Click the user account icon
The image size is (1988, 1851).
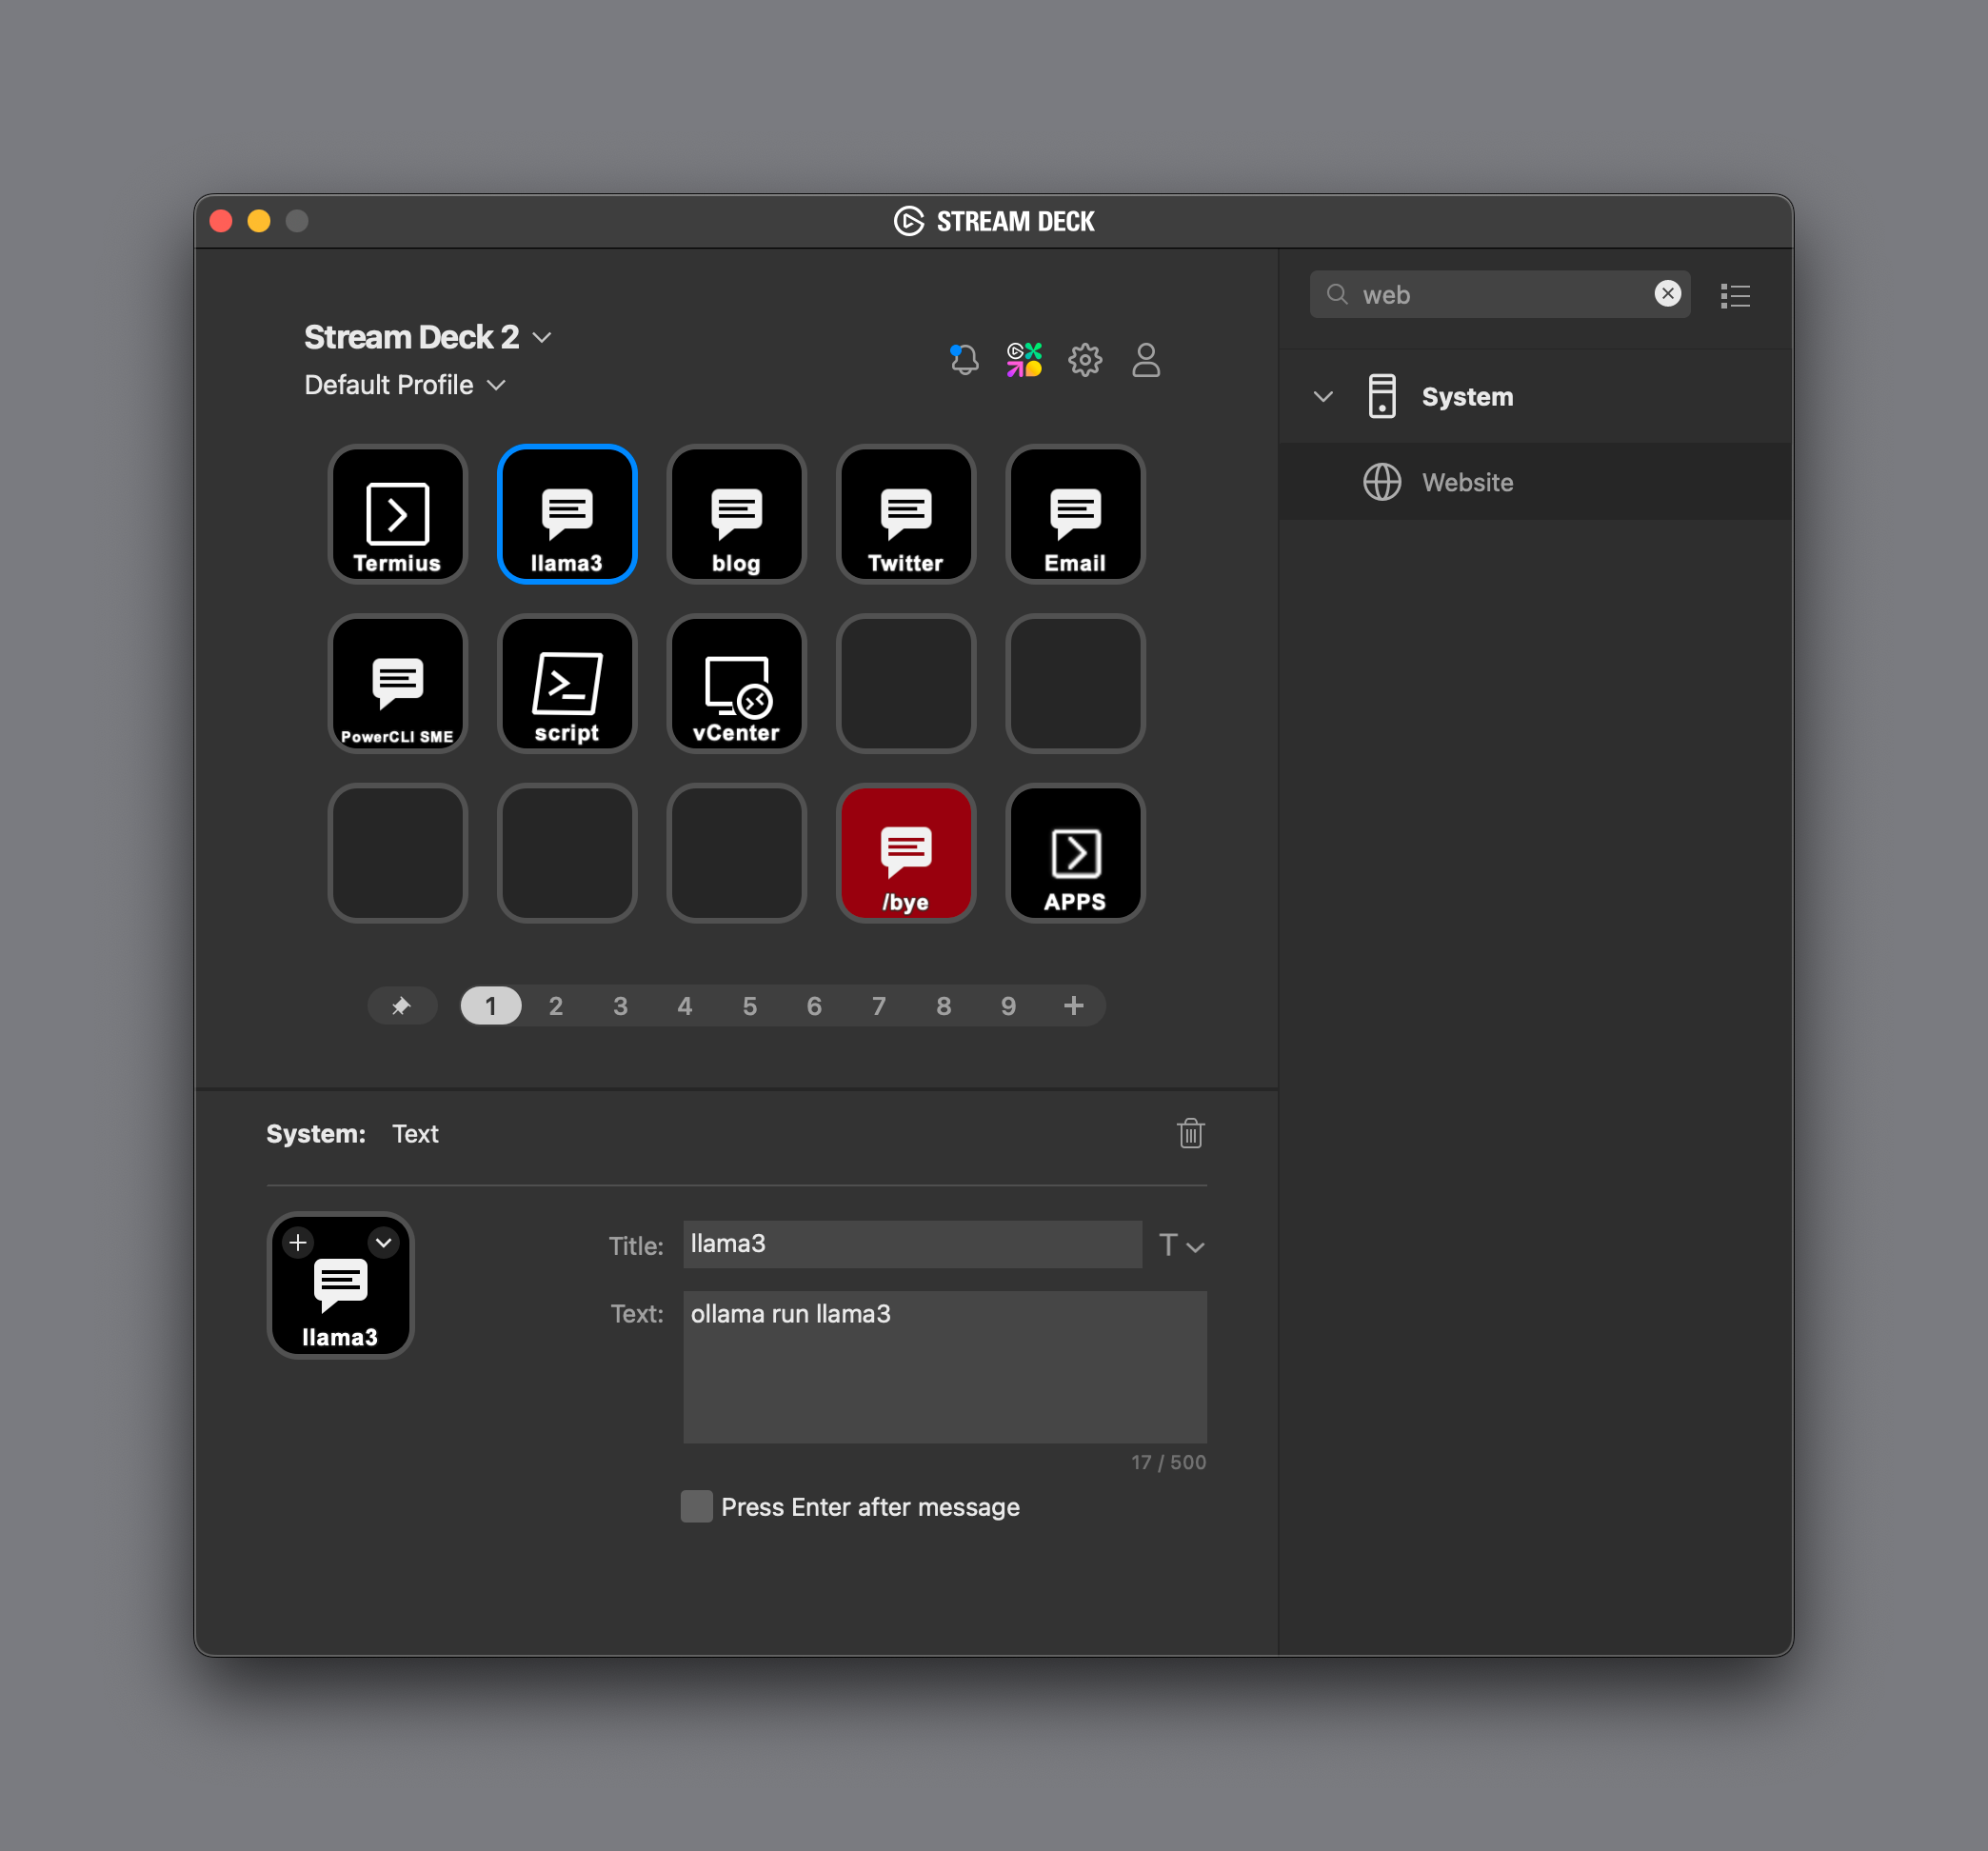tap(1145, 359)
